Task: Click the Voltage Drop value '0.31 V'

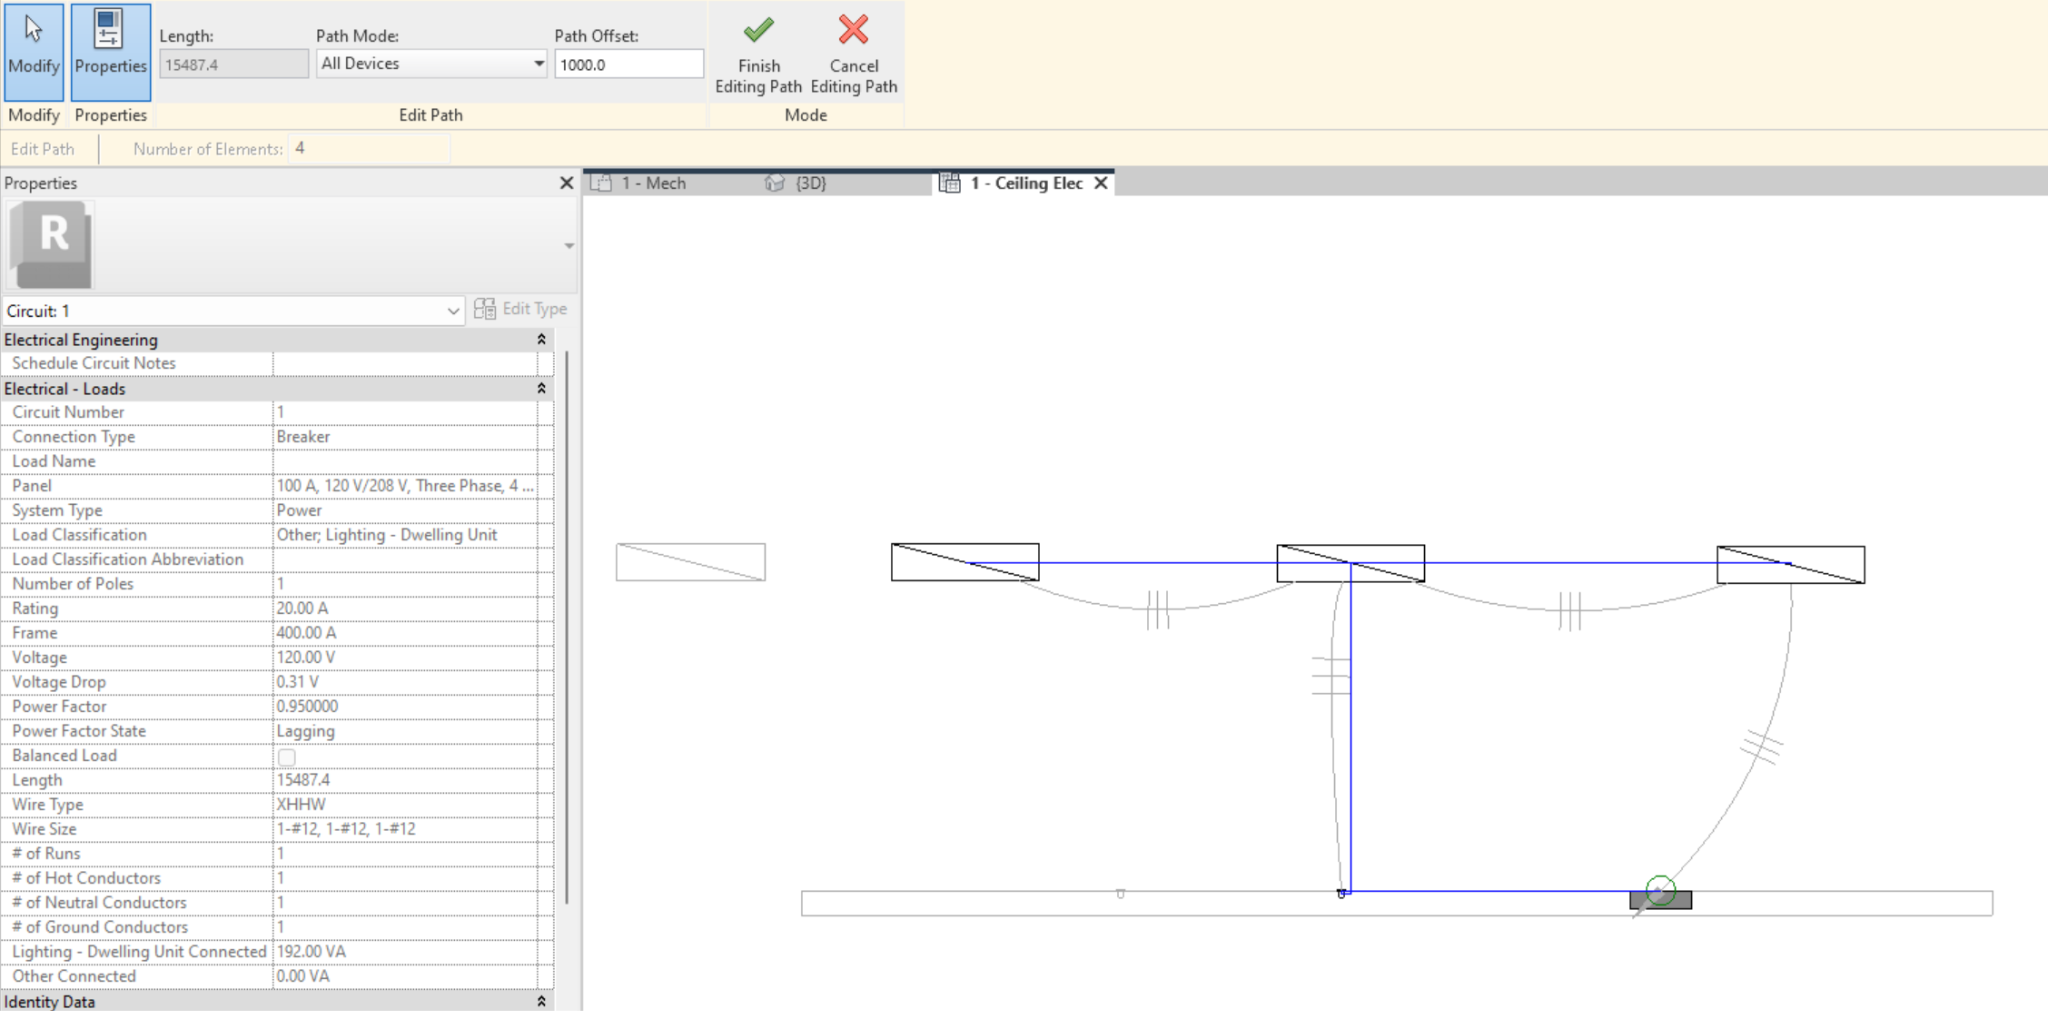Action: (x=297, y=682)
